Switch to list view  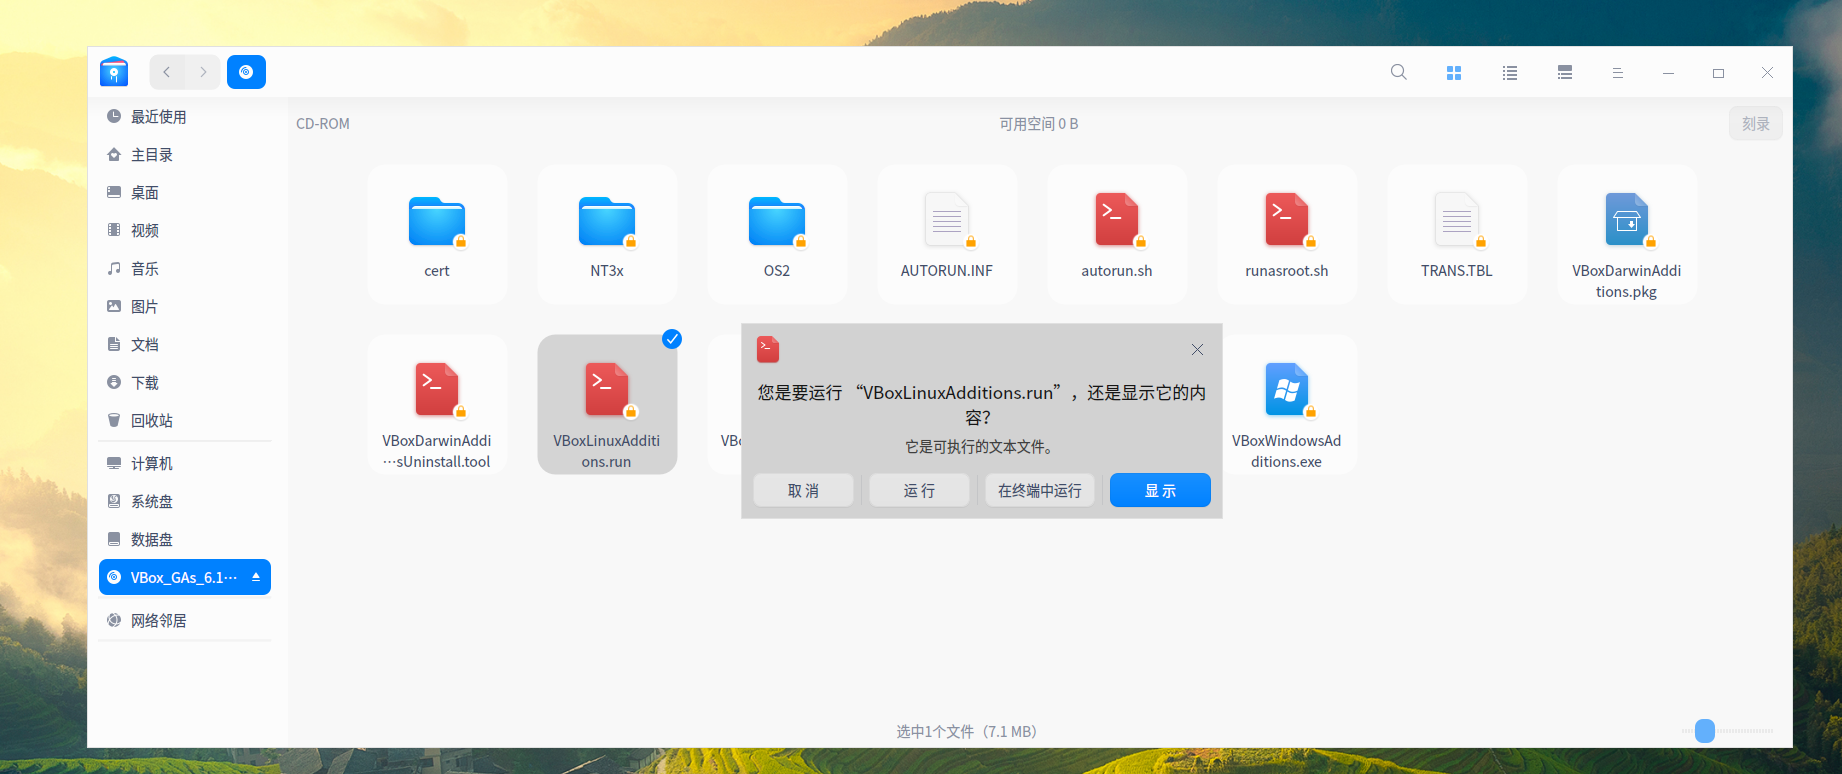point(1510,72)
